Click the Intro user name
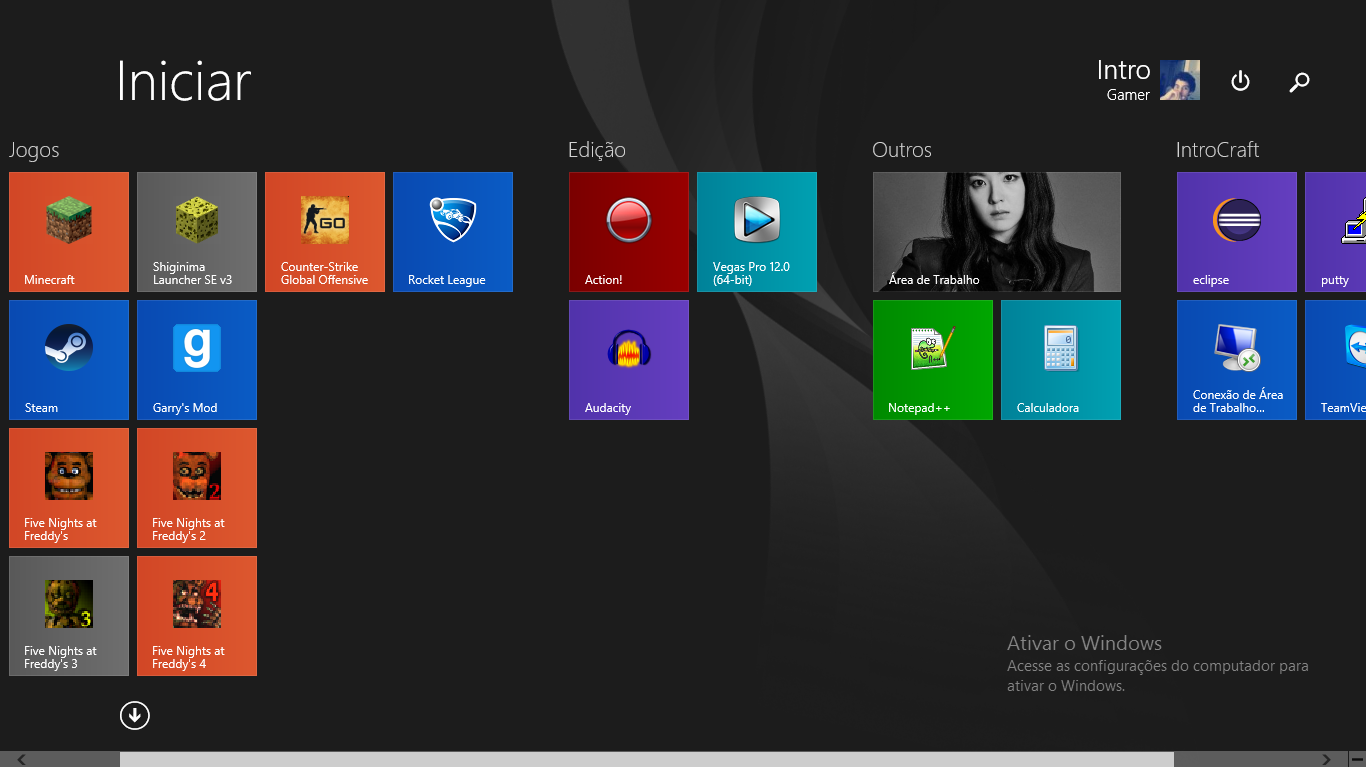Image resolution: width=1366 pixels, height=767 pixels. (x=1123, y=70)
